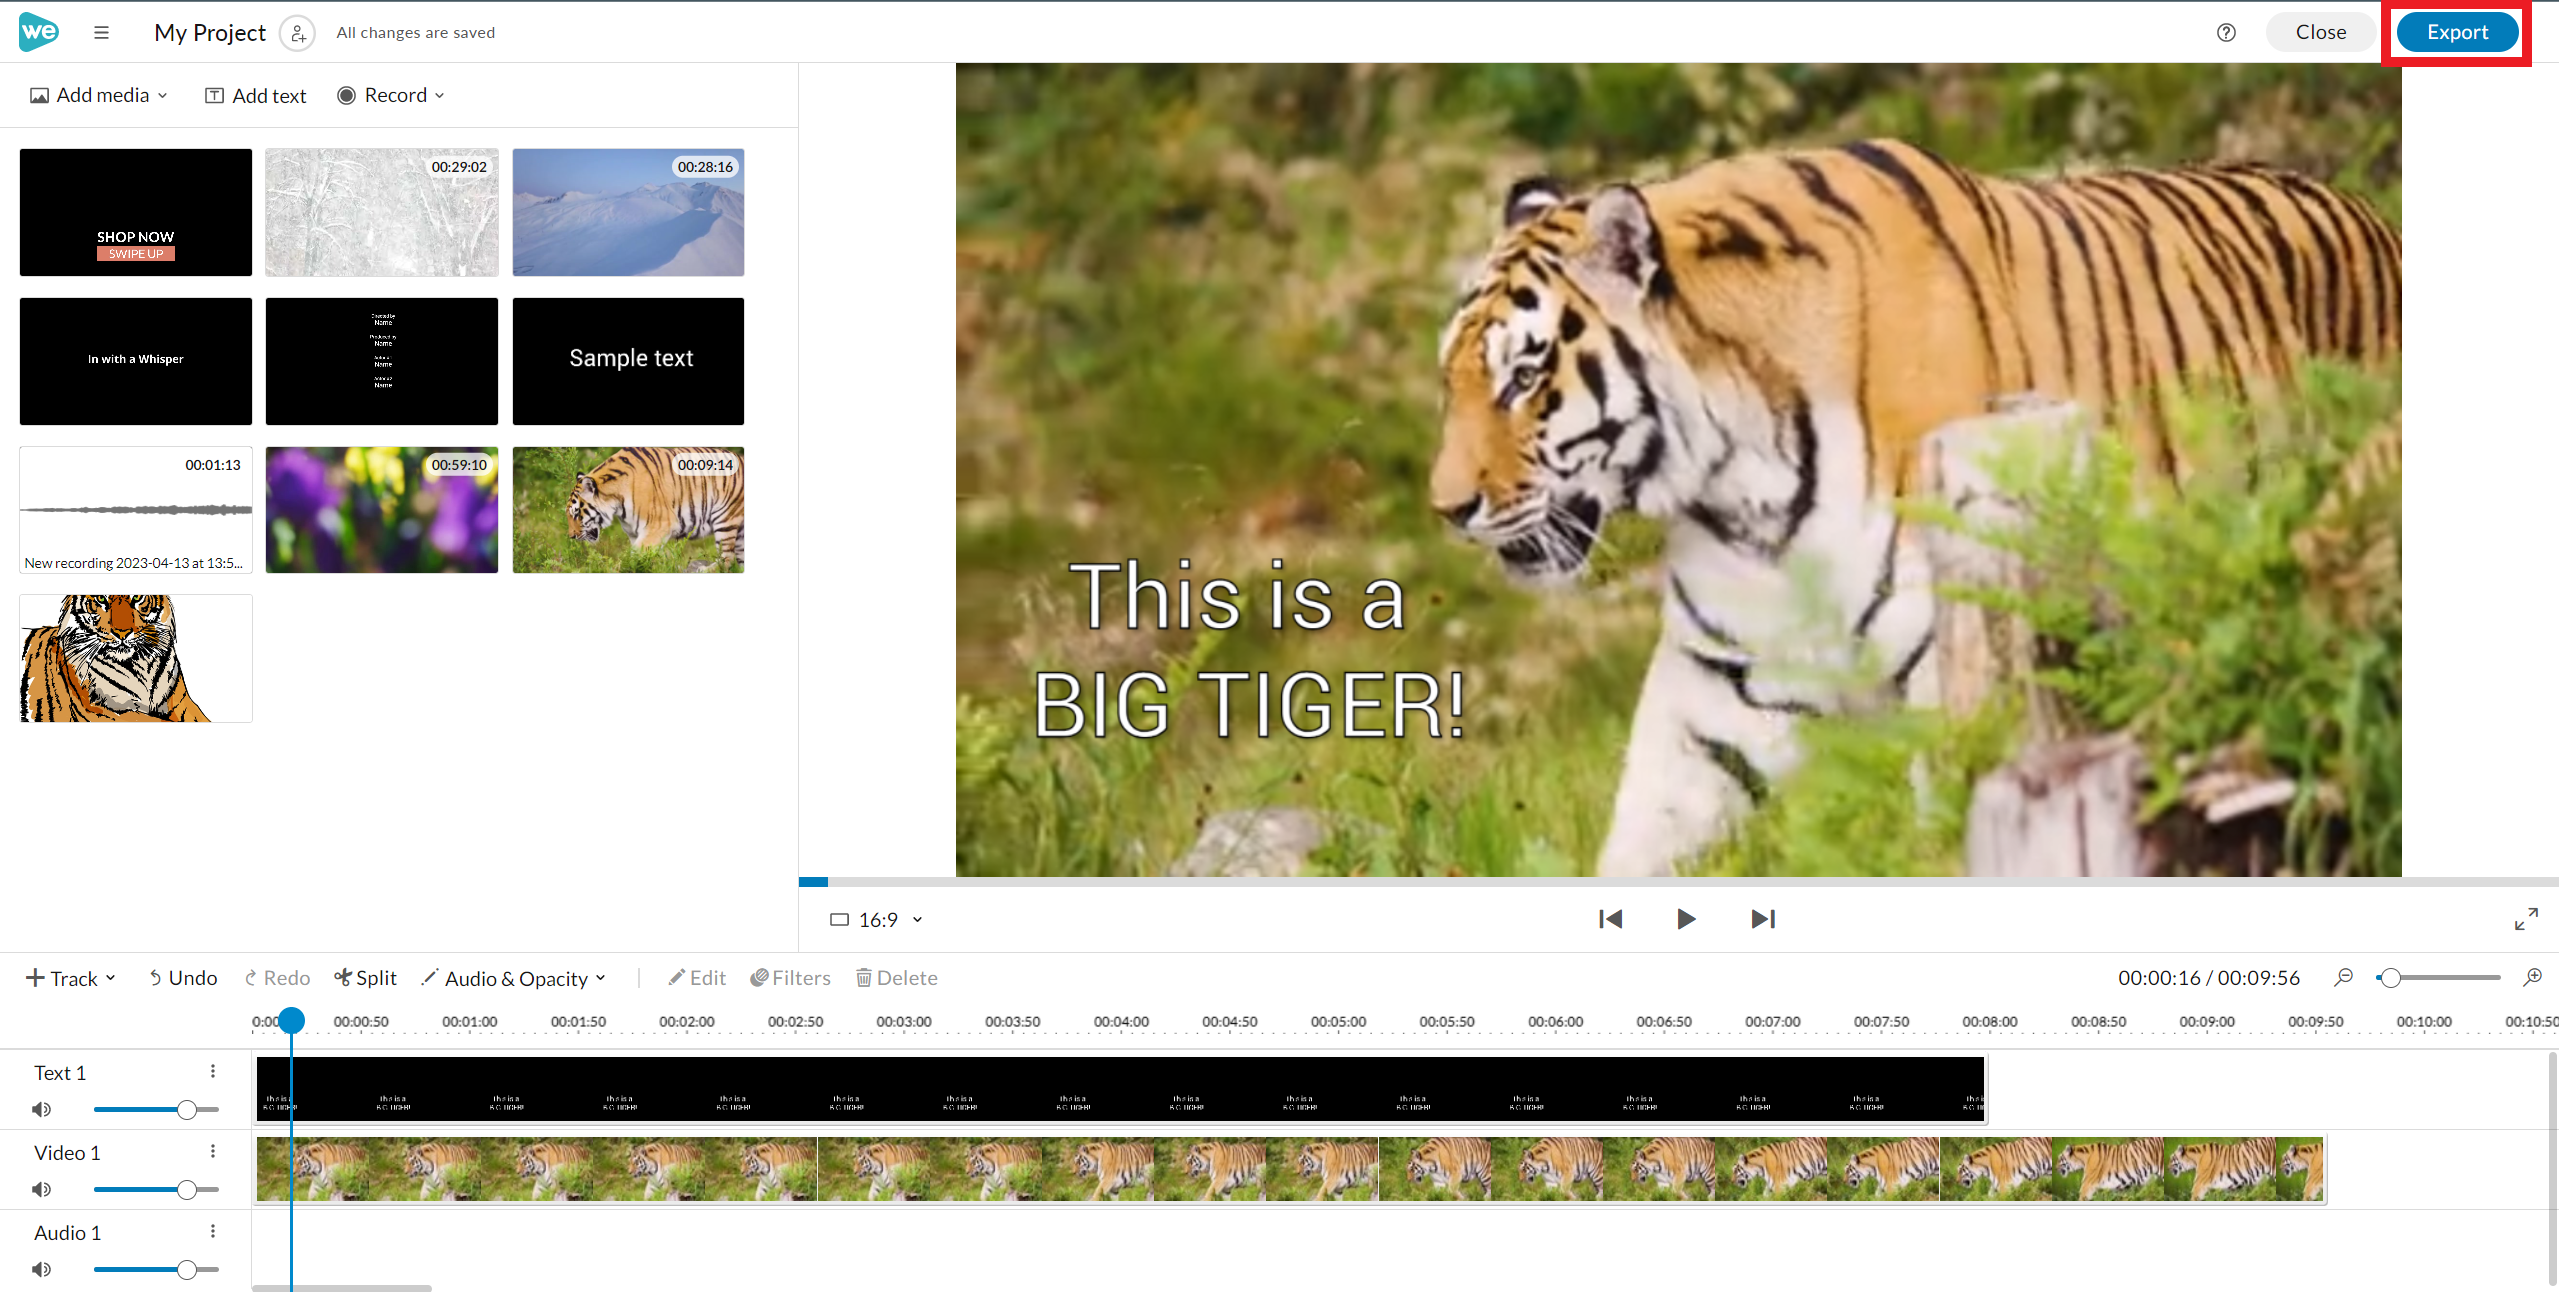Screen dimensions: 2559x1292
Task: Open Video 1 track options menu
Action: pyautogui.click(x=213, y=1151)
